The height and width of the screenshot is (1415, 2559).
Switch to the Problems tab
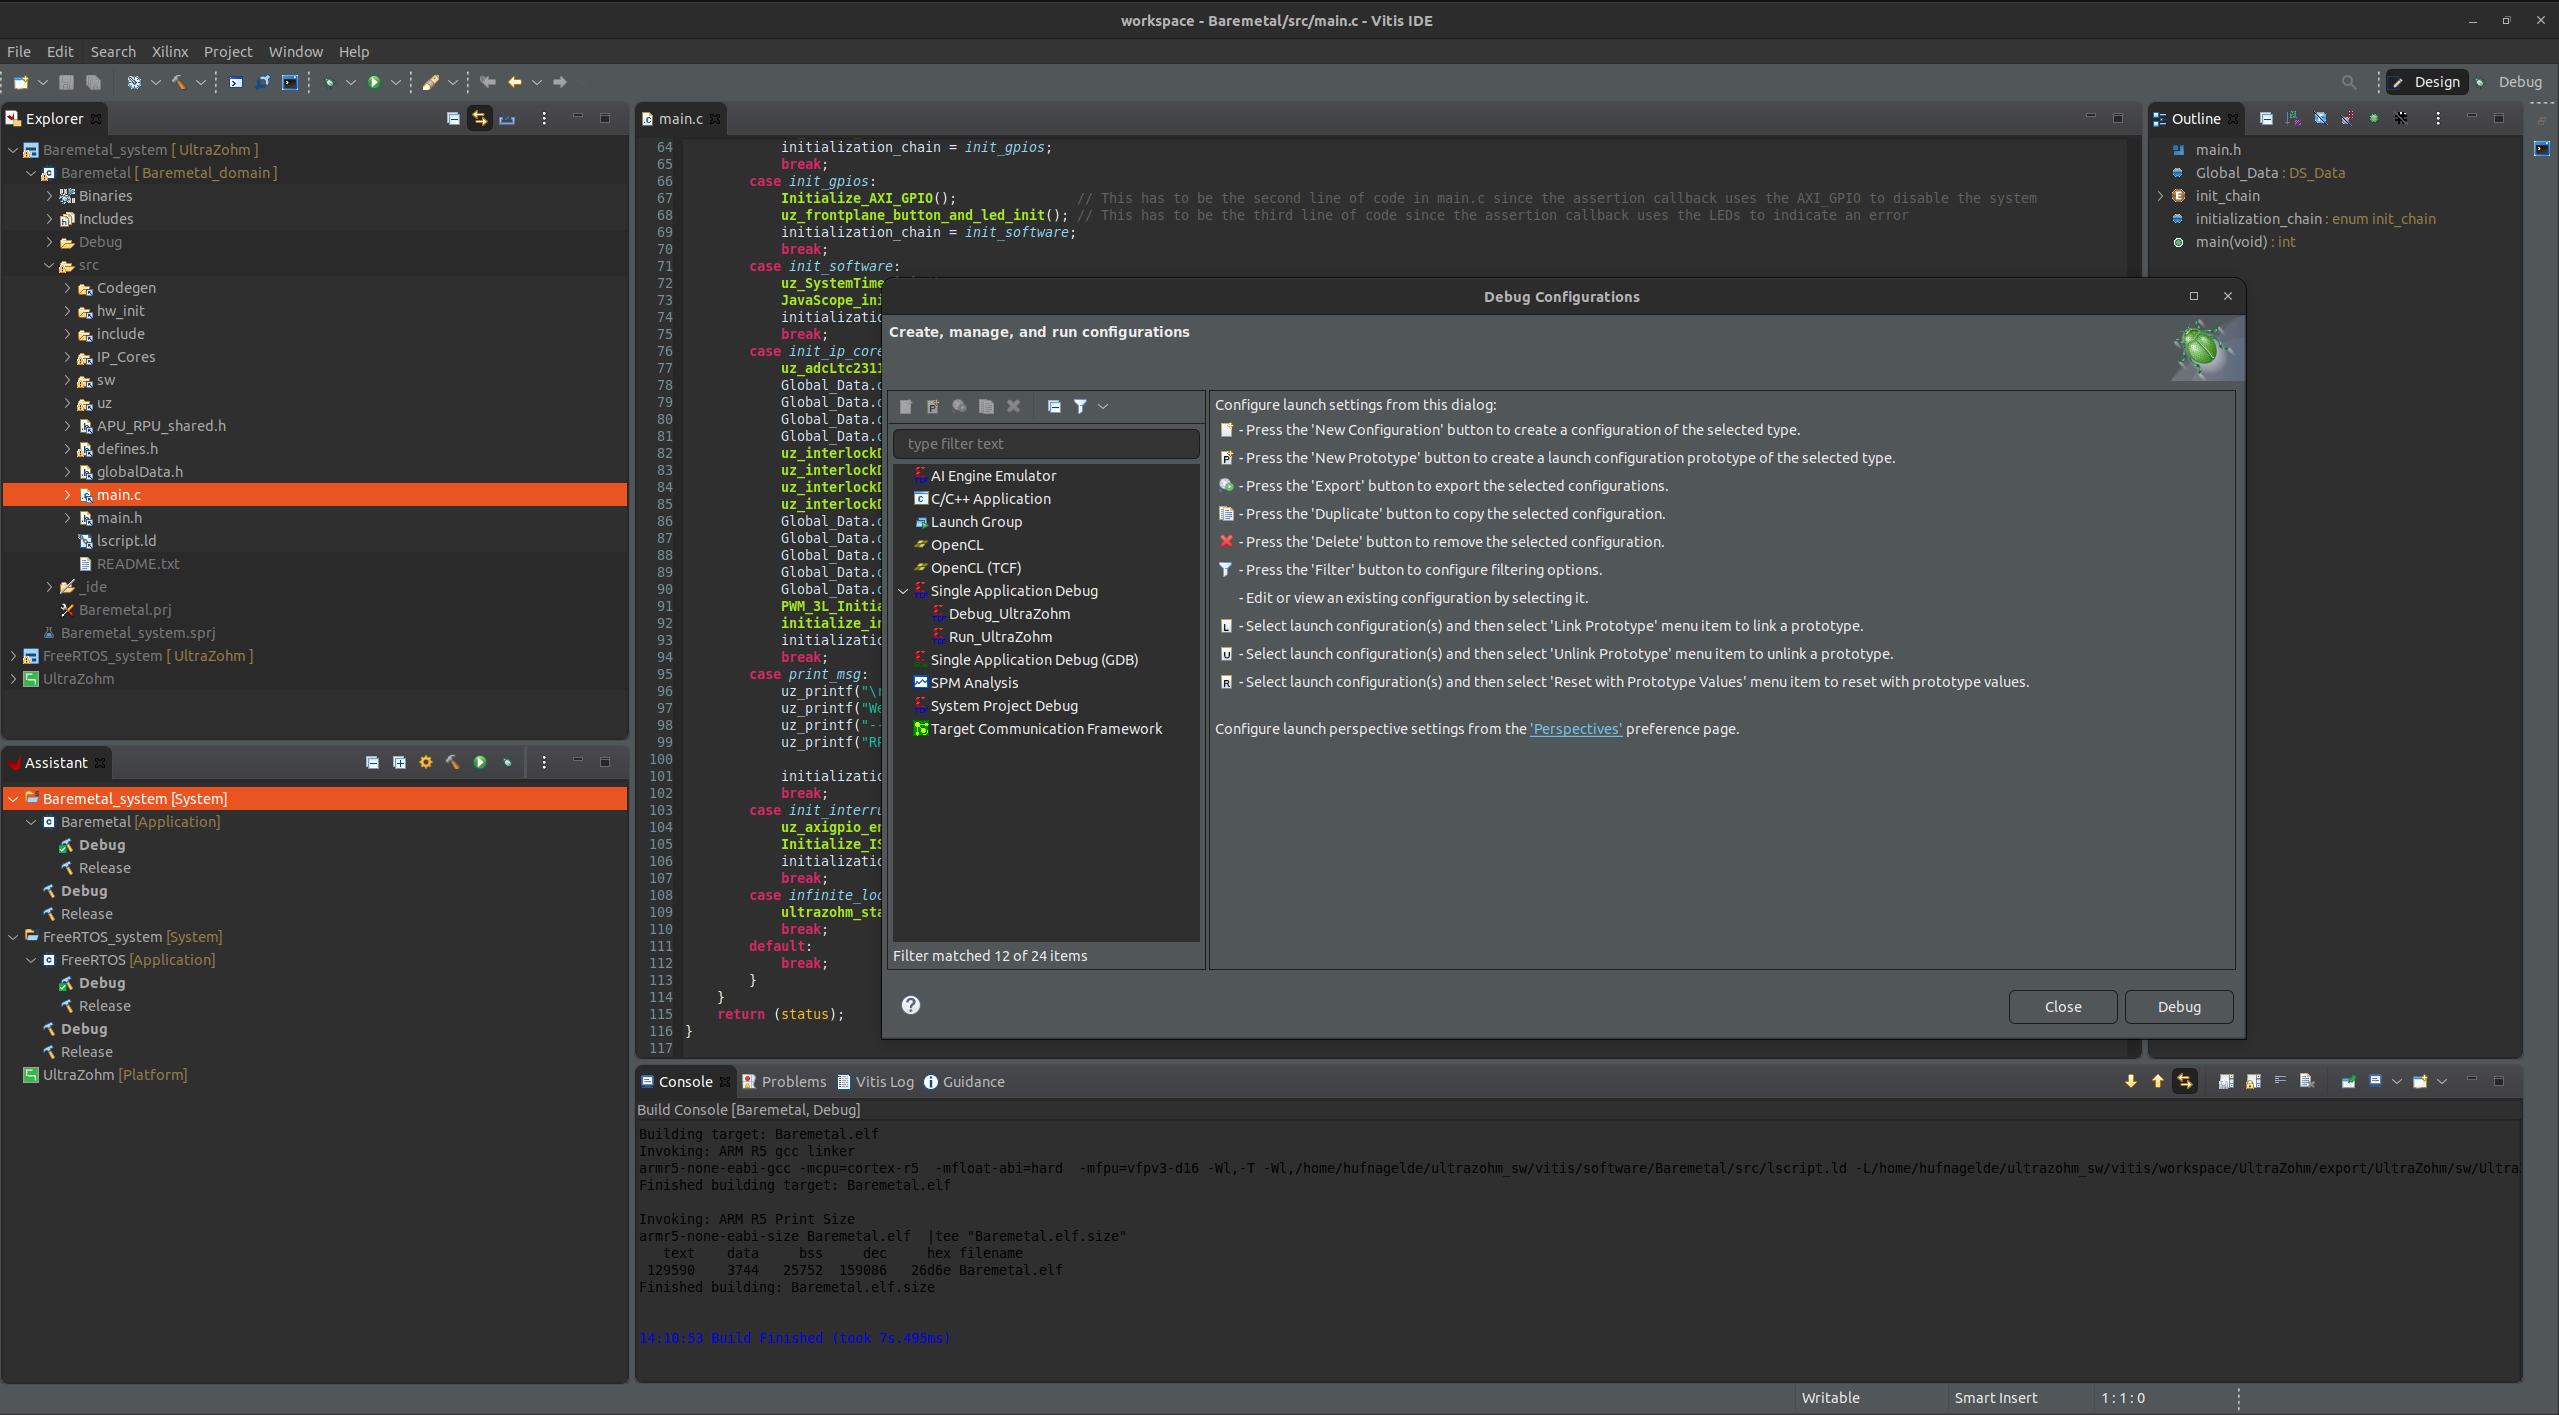[x=793, y=1081]
